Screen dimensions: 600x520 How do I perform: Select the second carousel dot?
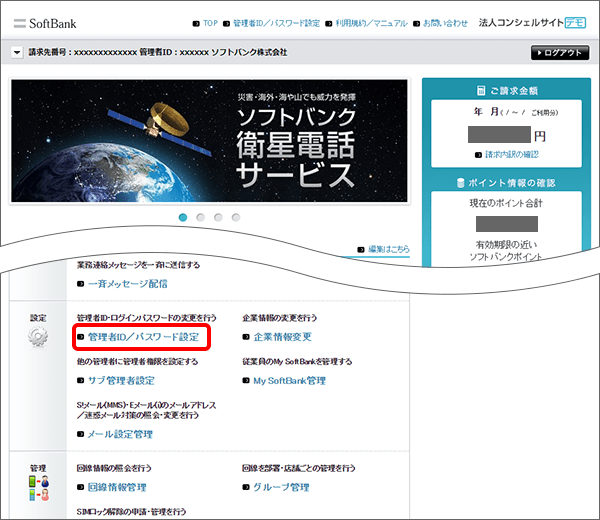201,217
